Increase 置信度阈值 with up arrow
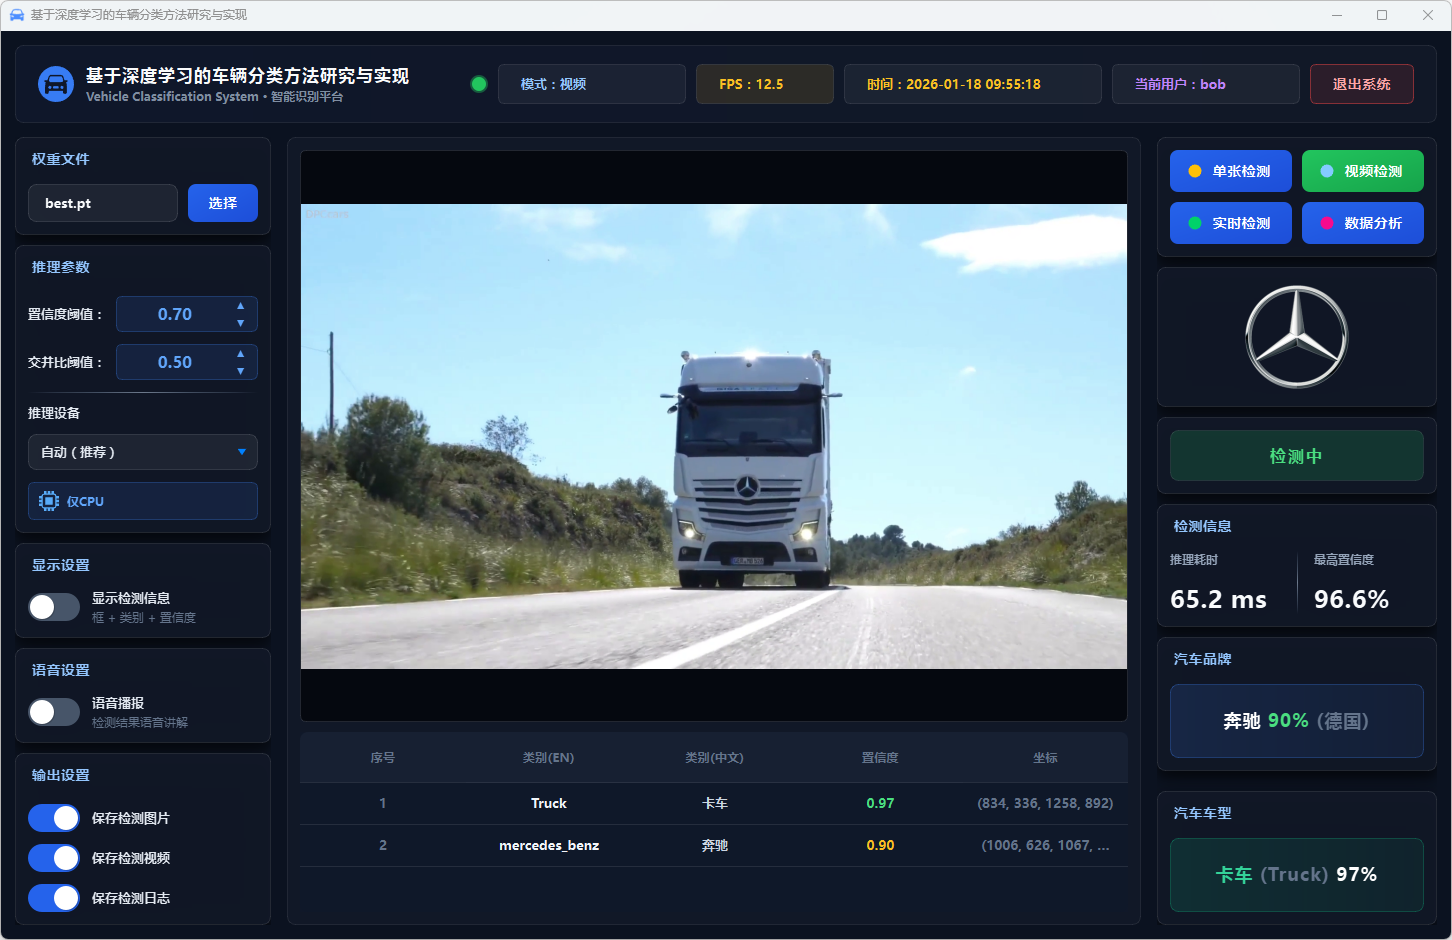 240,306
